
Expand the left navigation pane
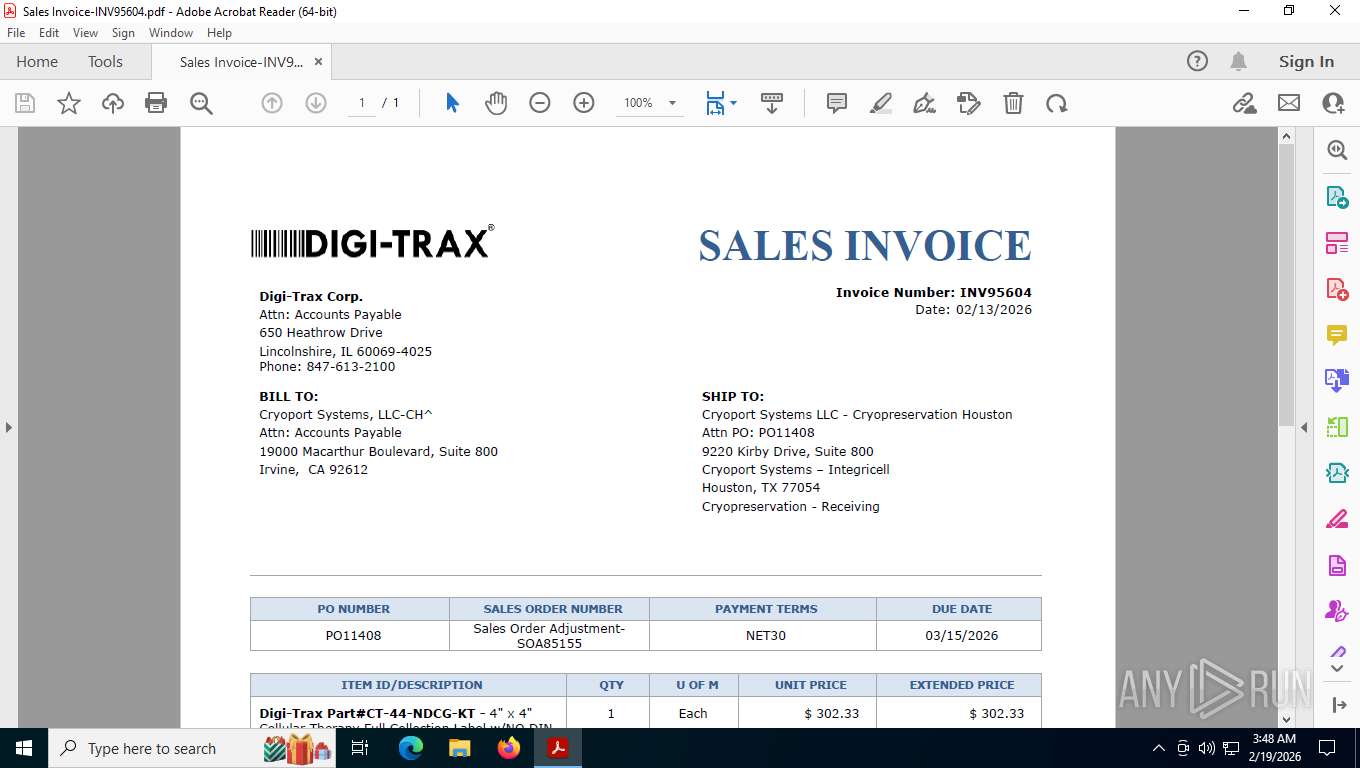click(x=8, y=427)
